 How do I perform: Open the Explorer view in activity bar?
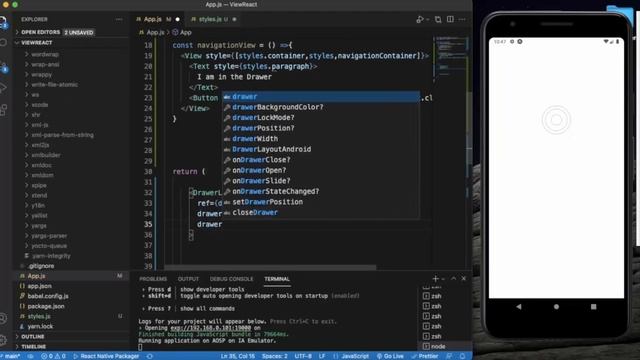(x=3, y=21)
